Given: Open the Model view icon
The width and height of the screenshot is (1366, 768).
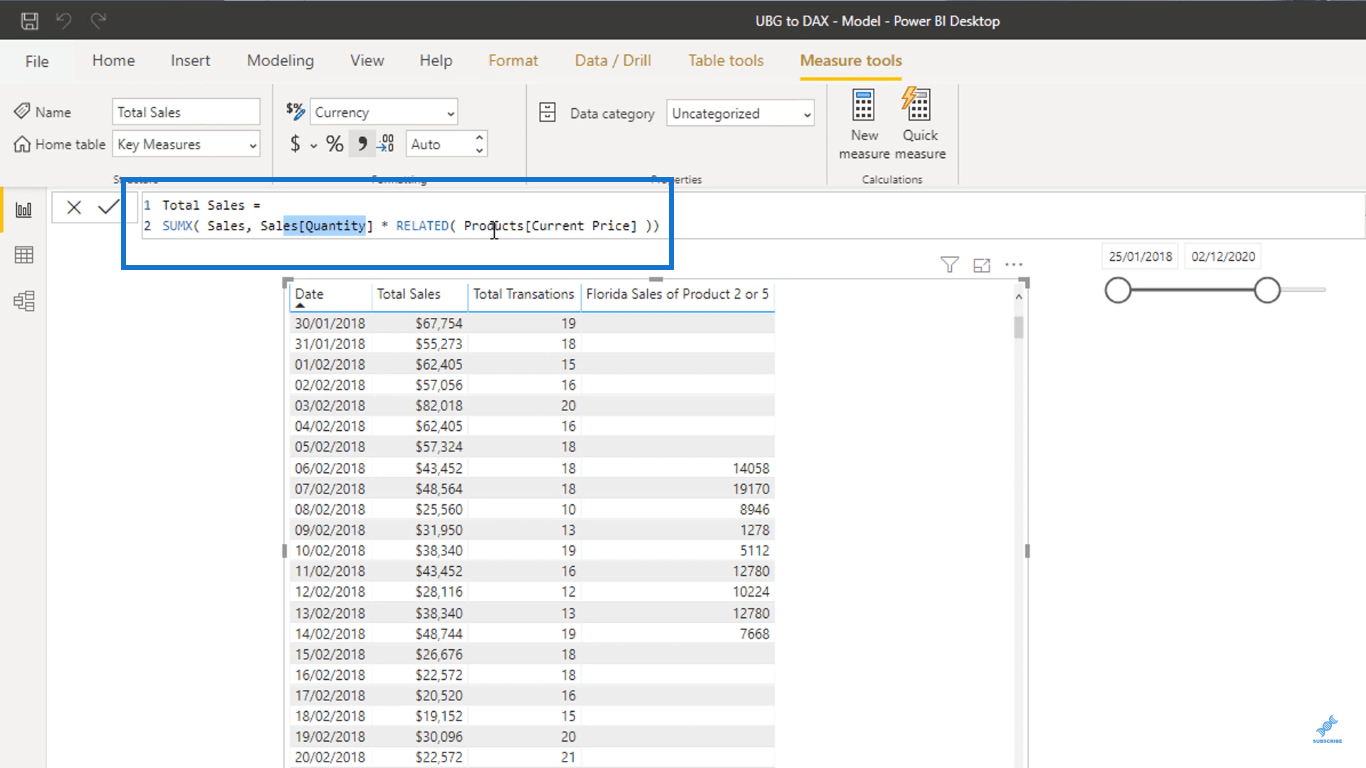Looking at the screenshot, I should (23, 301).
